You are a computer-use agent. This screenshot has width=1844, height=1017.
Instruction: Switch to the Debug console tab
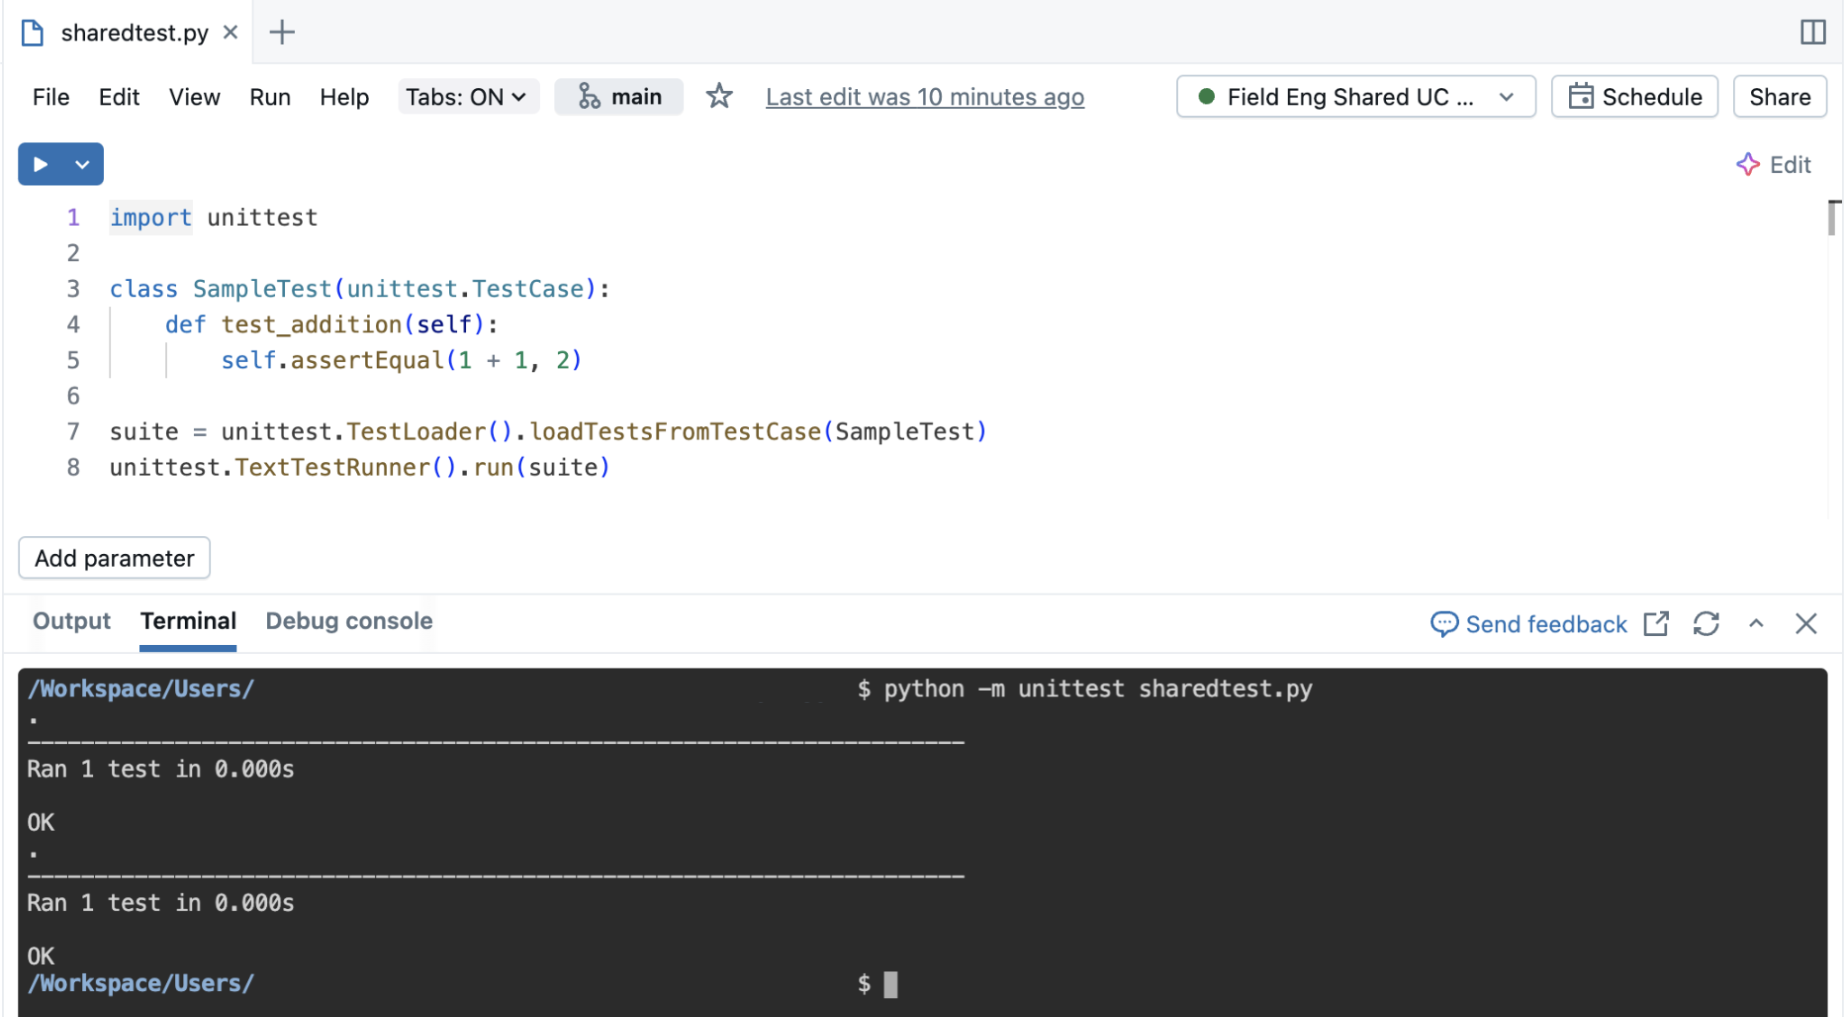(348, 621)
